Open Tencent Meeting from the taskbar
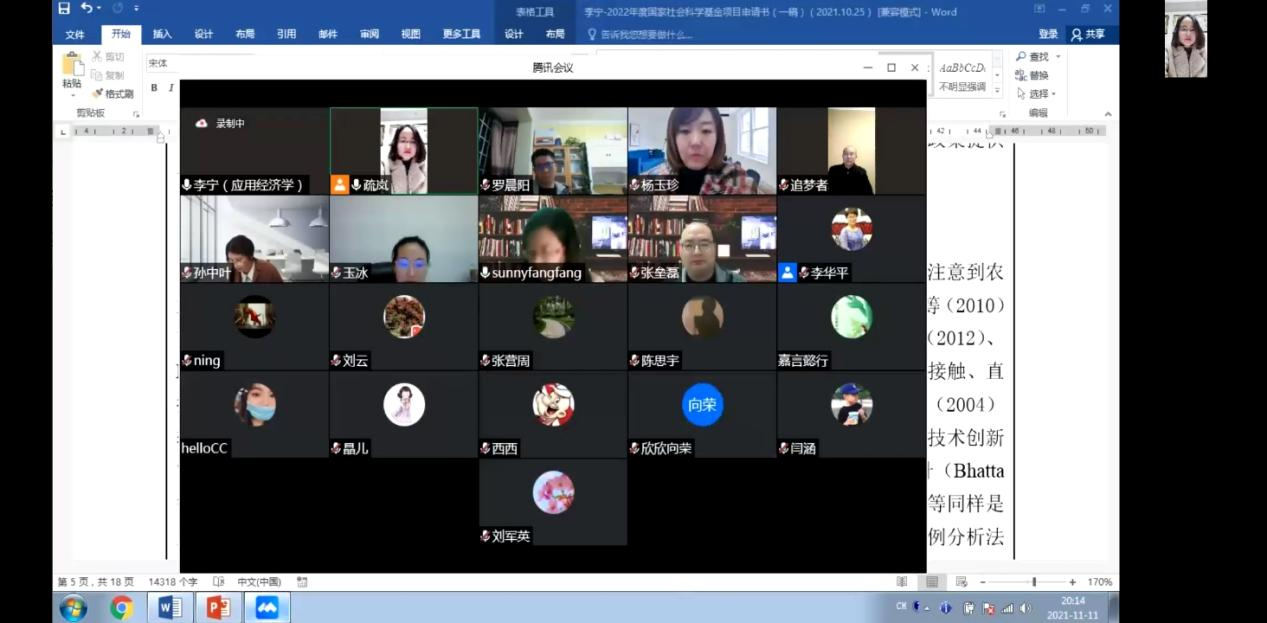The image size is (1267, 623). pos(267,607)
